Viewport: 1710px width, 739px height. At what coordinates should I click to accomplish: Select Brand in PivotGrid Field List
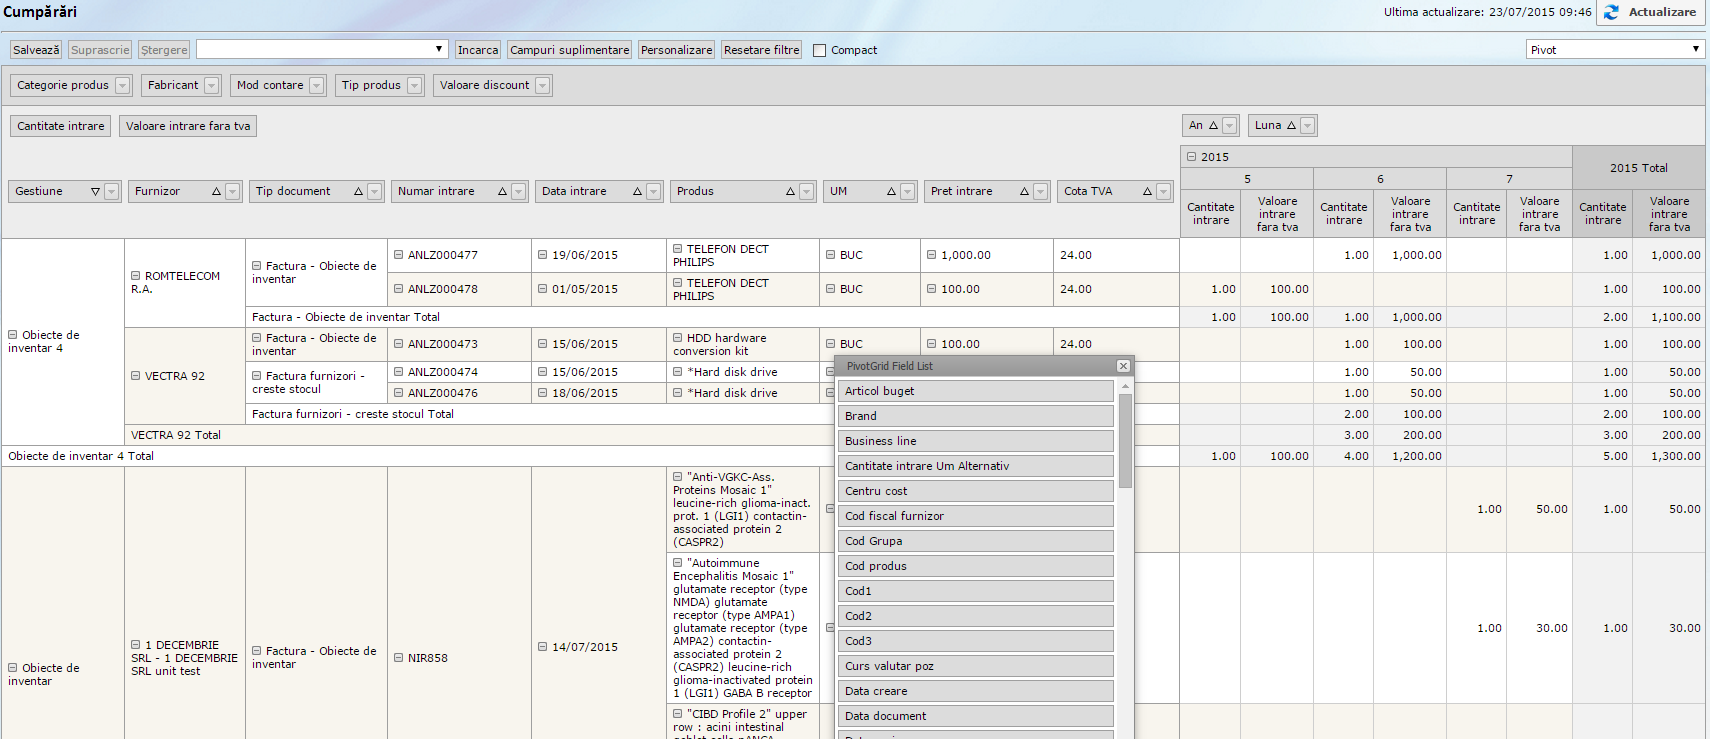coord(975,416)
